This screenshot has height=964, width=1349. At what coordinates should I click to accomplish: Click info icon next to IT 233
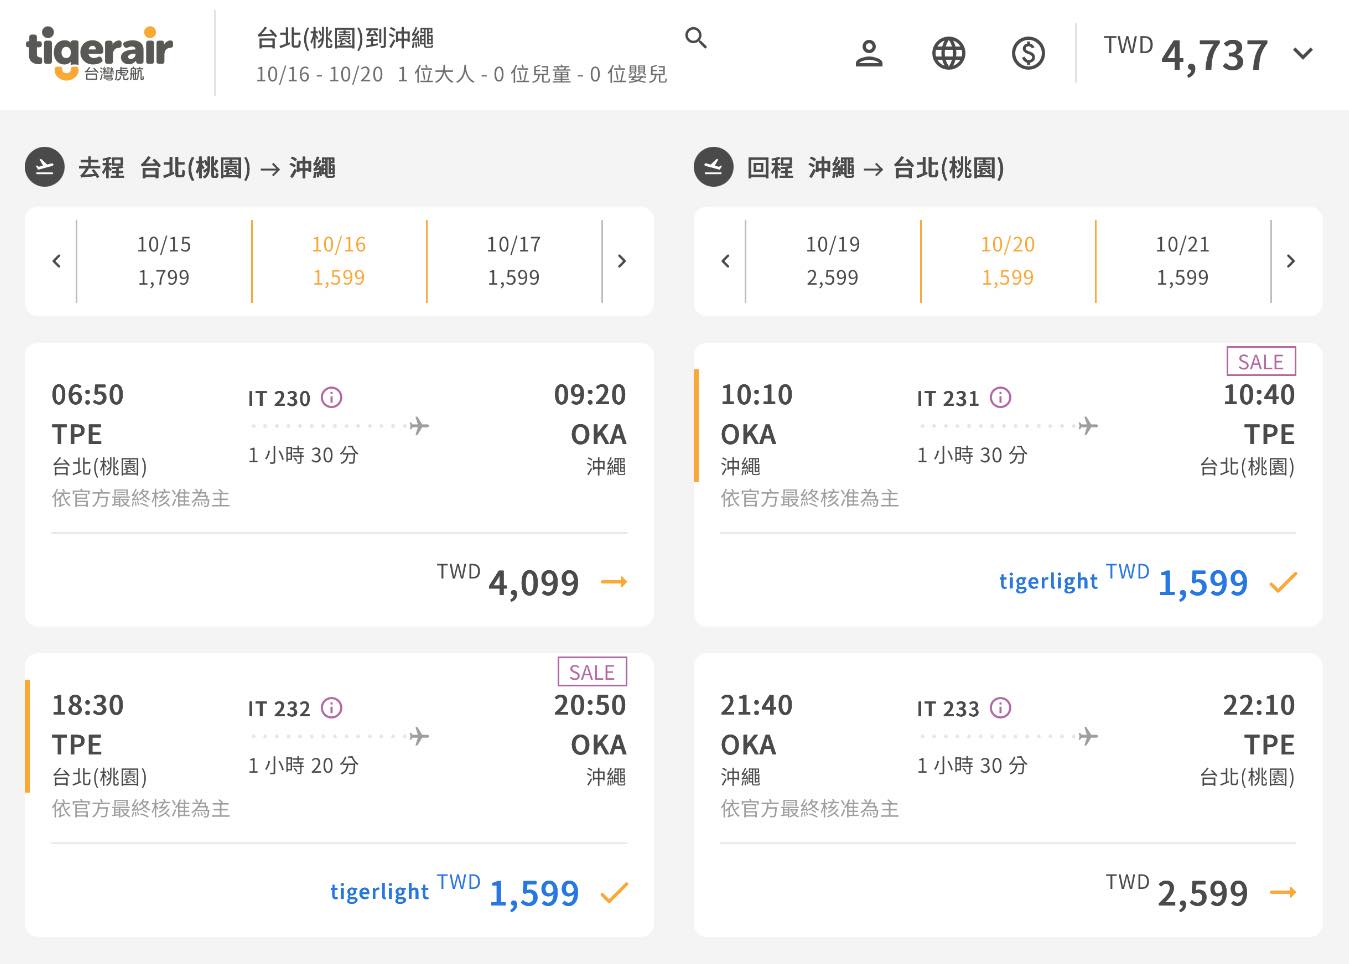(x=1000, y=708)
